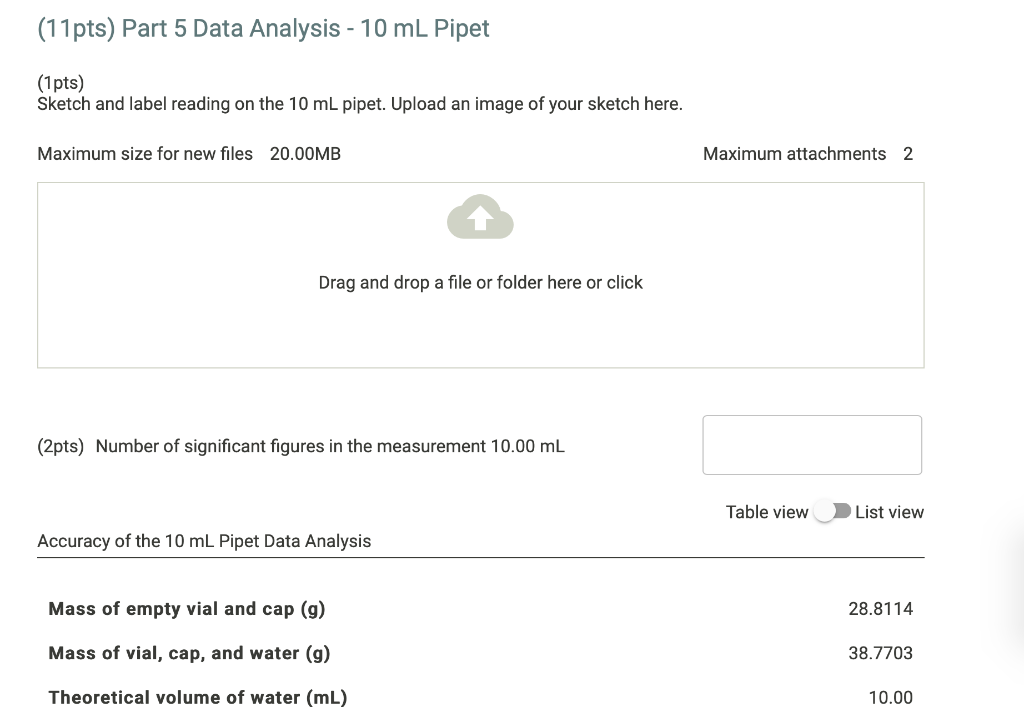Click the significant figures answer field
Image resolution: width=1024 pixels, height=707 pixels.
coord(811,444)
